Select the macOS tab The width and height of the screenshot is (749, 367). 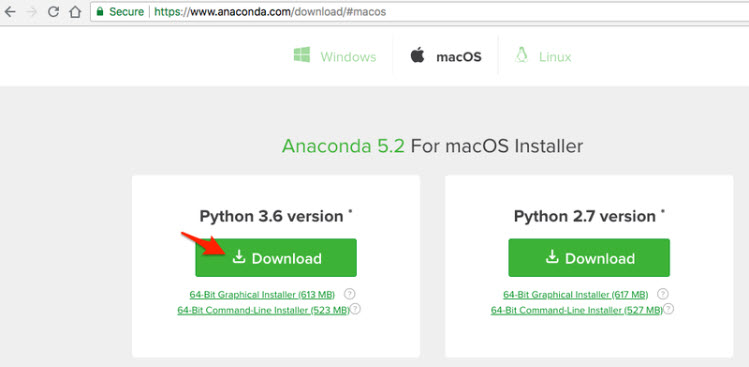pyautogui.click(x=445, y=56)
